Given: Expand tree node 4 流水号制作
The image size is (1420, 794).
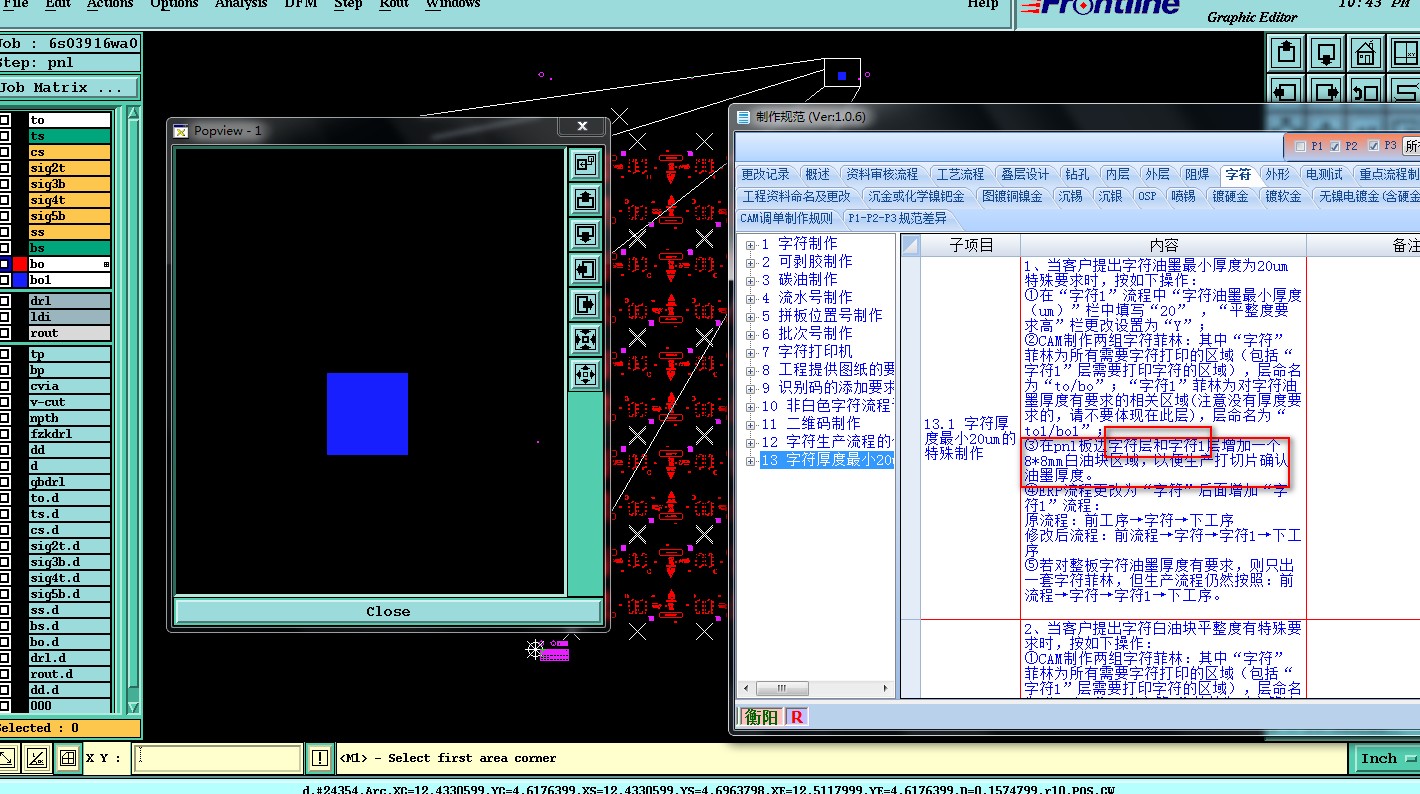Looking at the screenshot, I should (x=751, y=298).
